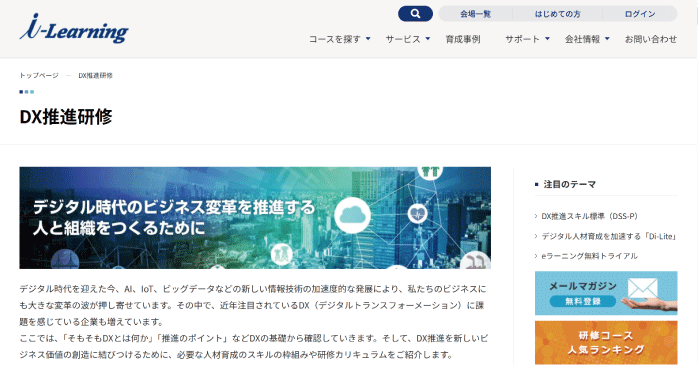This screenshot has height=365, width=698.
Task: Click chevron beside eラーニング無料トライアル
Action: coord(536,256)
